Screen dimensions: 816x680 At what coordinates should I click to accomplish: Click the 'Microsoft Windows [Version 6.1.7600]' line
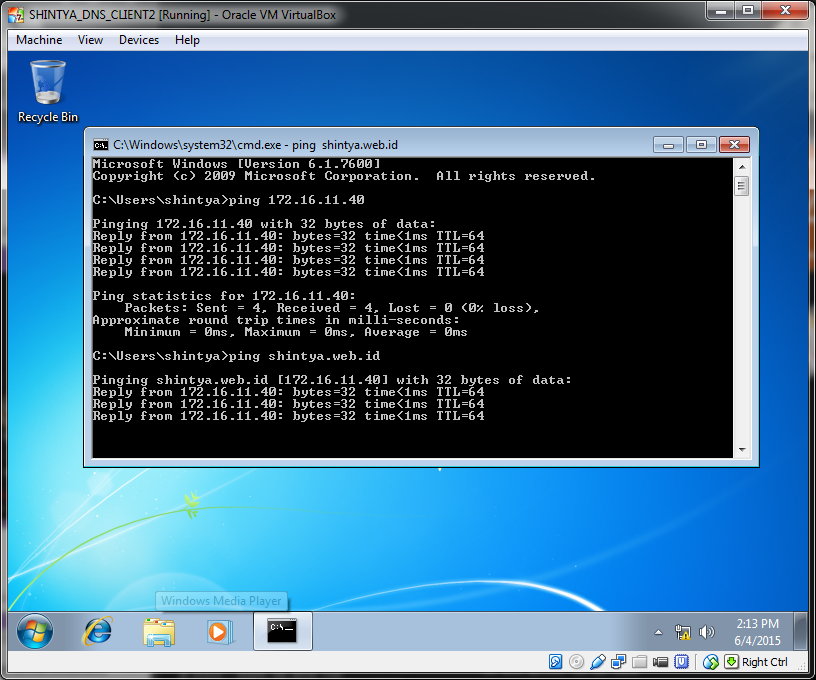(236, 164)
